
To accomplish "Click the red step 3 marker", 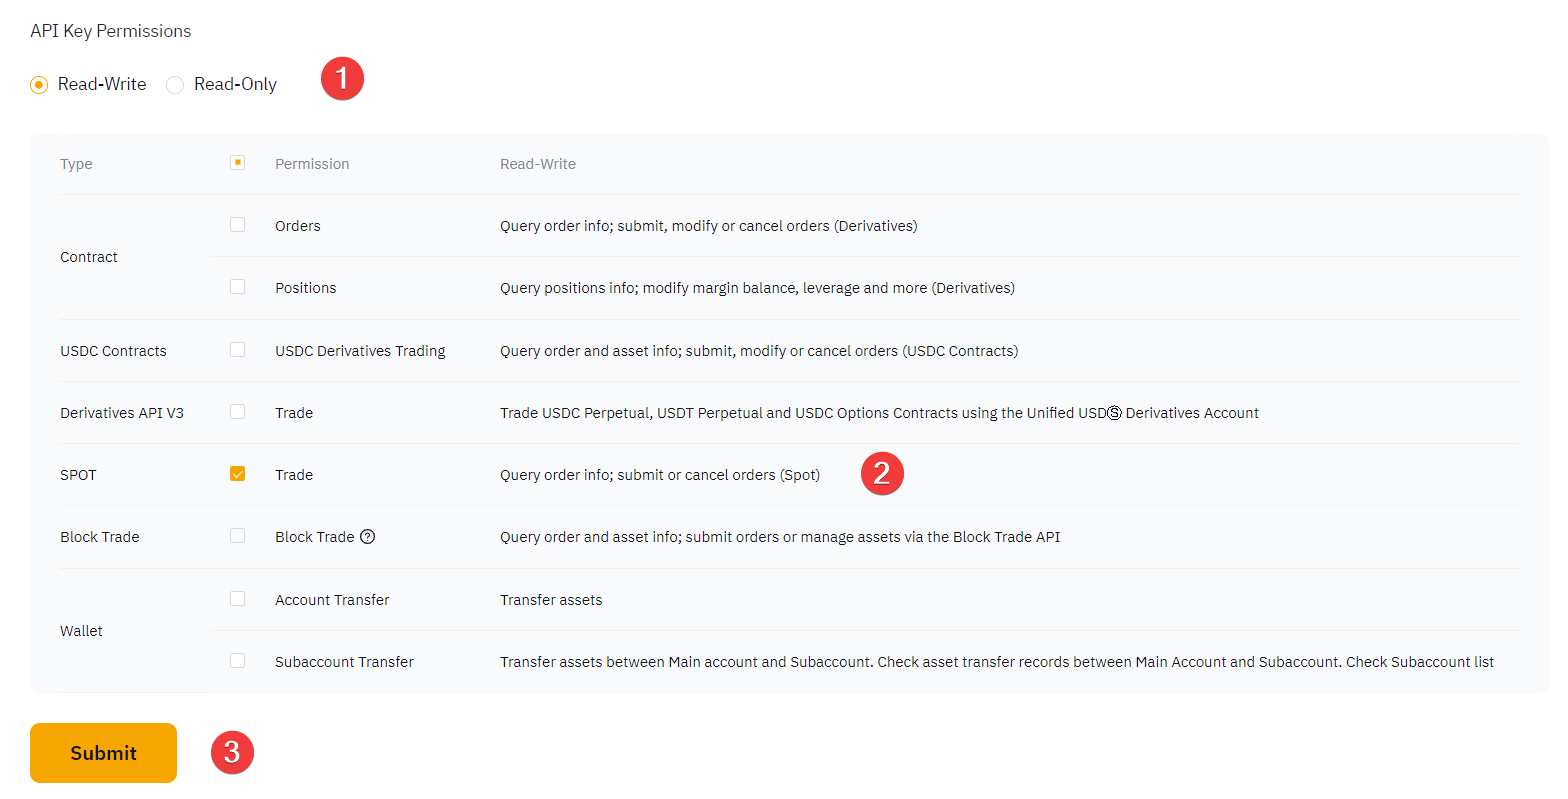I will pyautogui.click(x=232, y=752).
